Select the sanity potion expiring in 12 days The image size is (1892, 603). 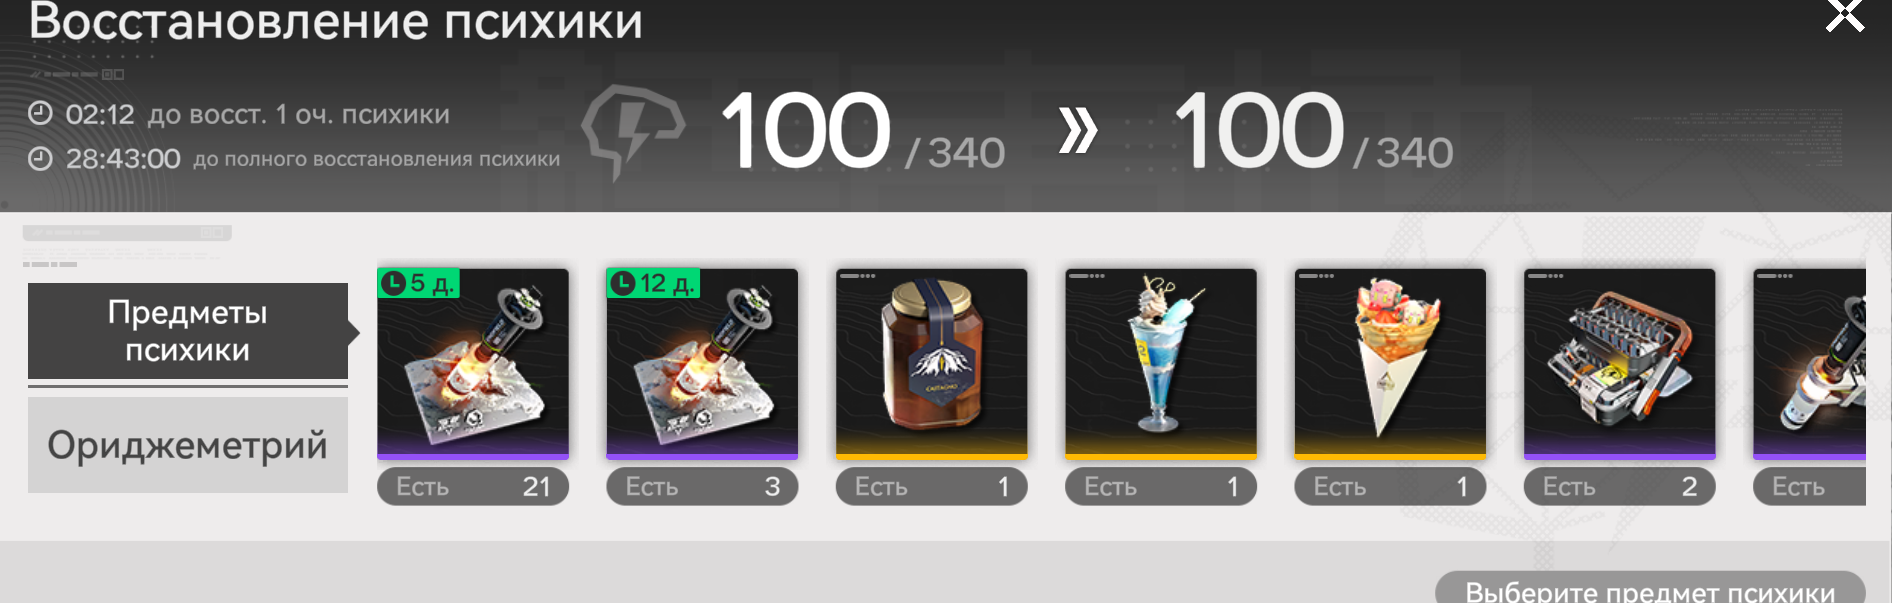(702, 364)
